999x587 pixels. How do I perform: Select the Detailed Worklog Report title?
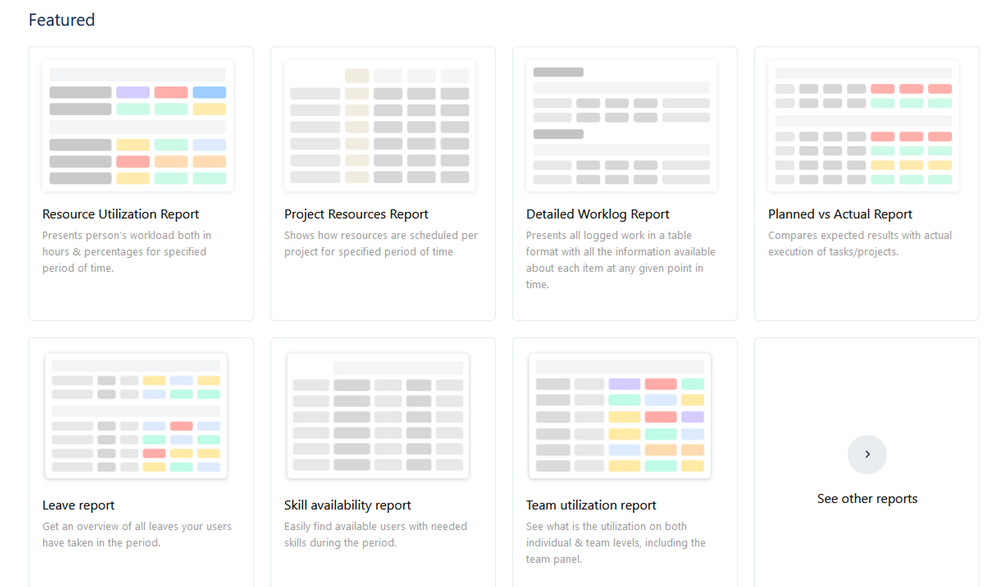pyautogui.click(x=598, y=214)
